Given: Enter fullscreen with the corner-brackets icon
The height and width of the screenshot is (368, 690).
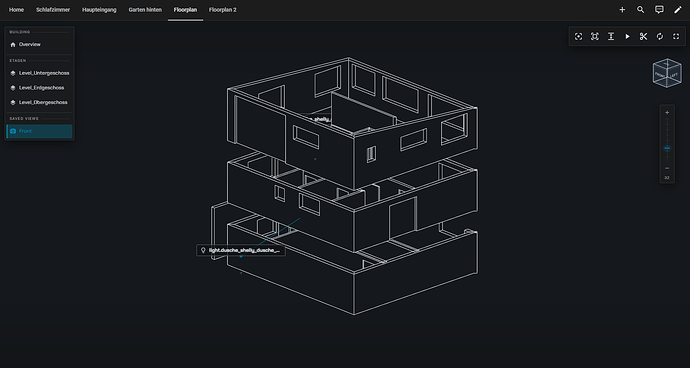Looking at the screenshot, I should [x=676, y=37].
